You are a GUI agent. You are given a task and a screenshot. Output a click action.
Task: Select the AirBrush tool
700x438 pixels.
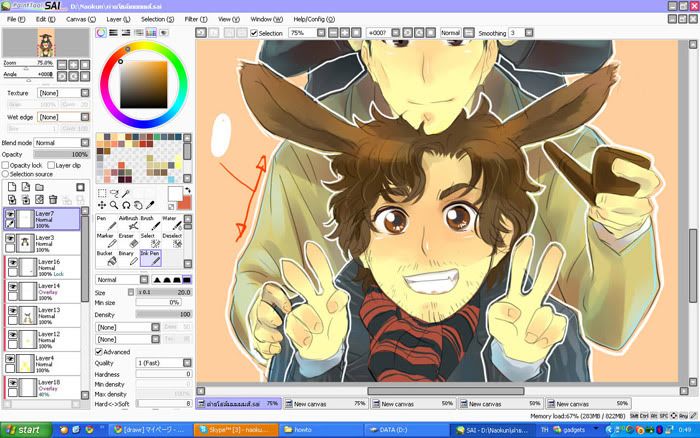tap(128, 224)
